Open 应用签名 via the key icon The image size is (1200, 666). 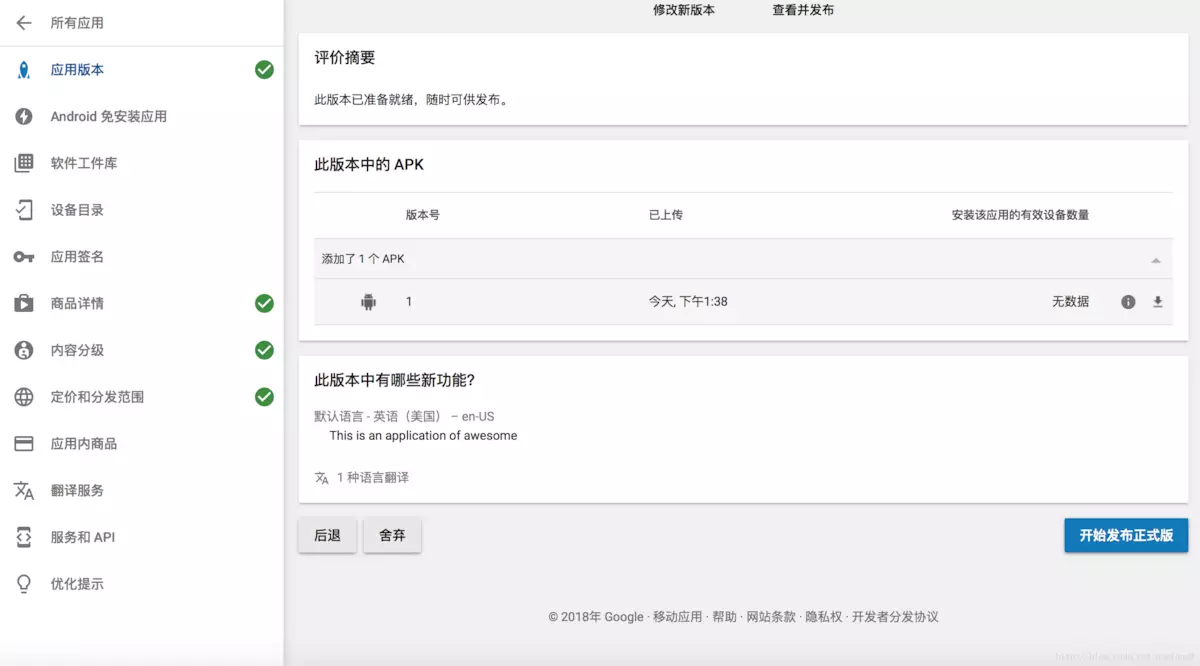(x=24, y=256)
